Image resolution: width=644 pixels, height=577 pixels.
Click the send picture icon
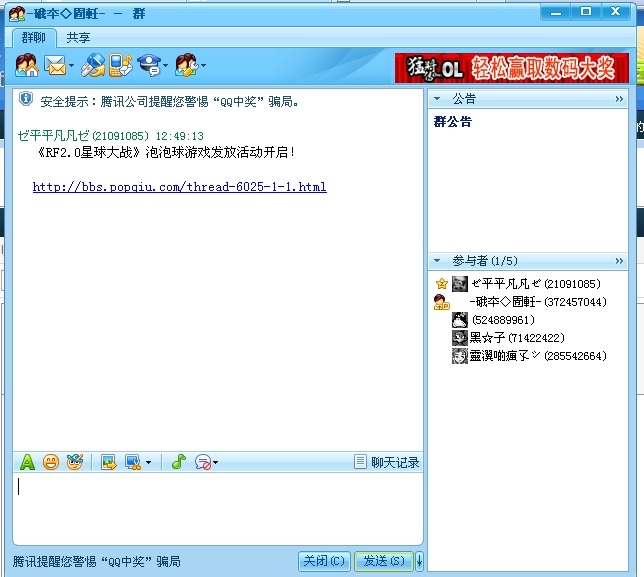pos(108,462)
